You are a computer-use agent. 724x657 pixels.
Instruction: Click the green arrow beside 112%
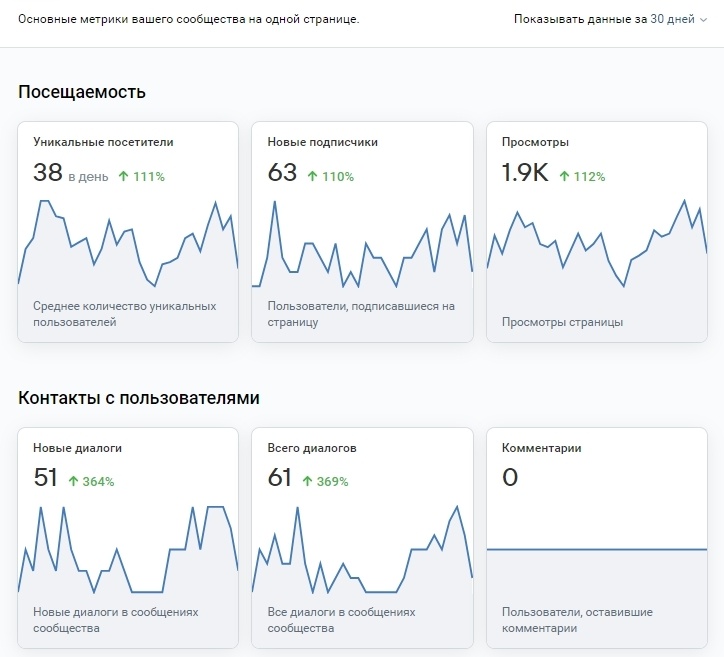(x=564, y=176)
